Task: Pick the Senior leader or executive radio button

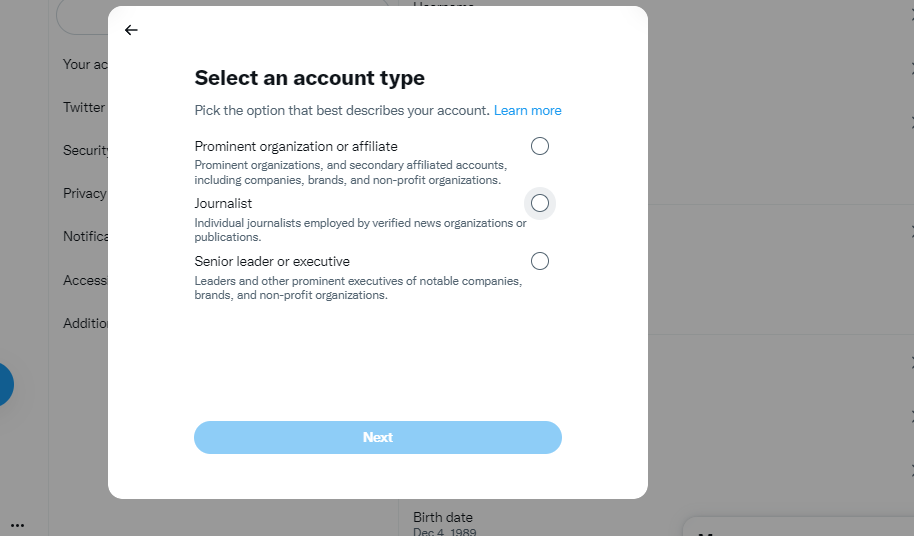Action: click(540, 261)
